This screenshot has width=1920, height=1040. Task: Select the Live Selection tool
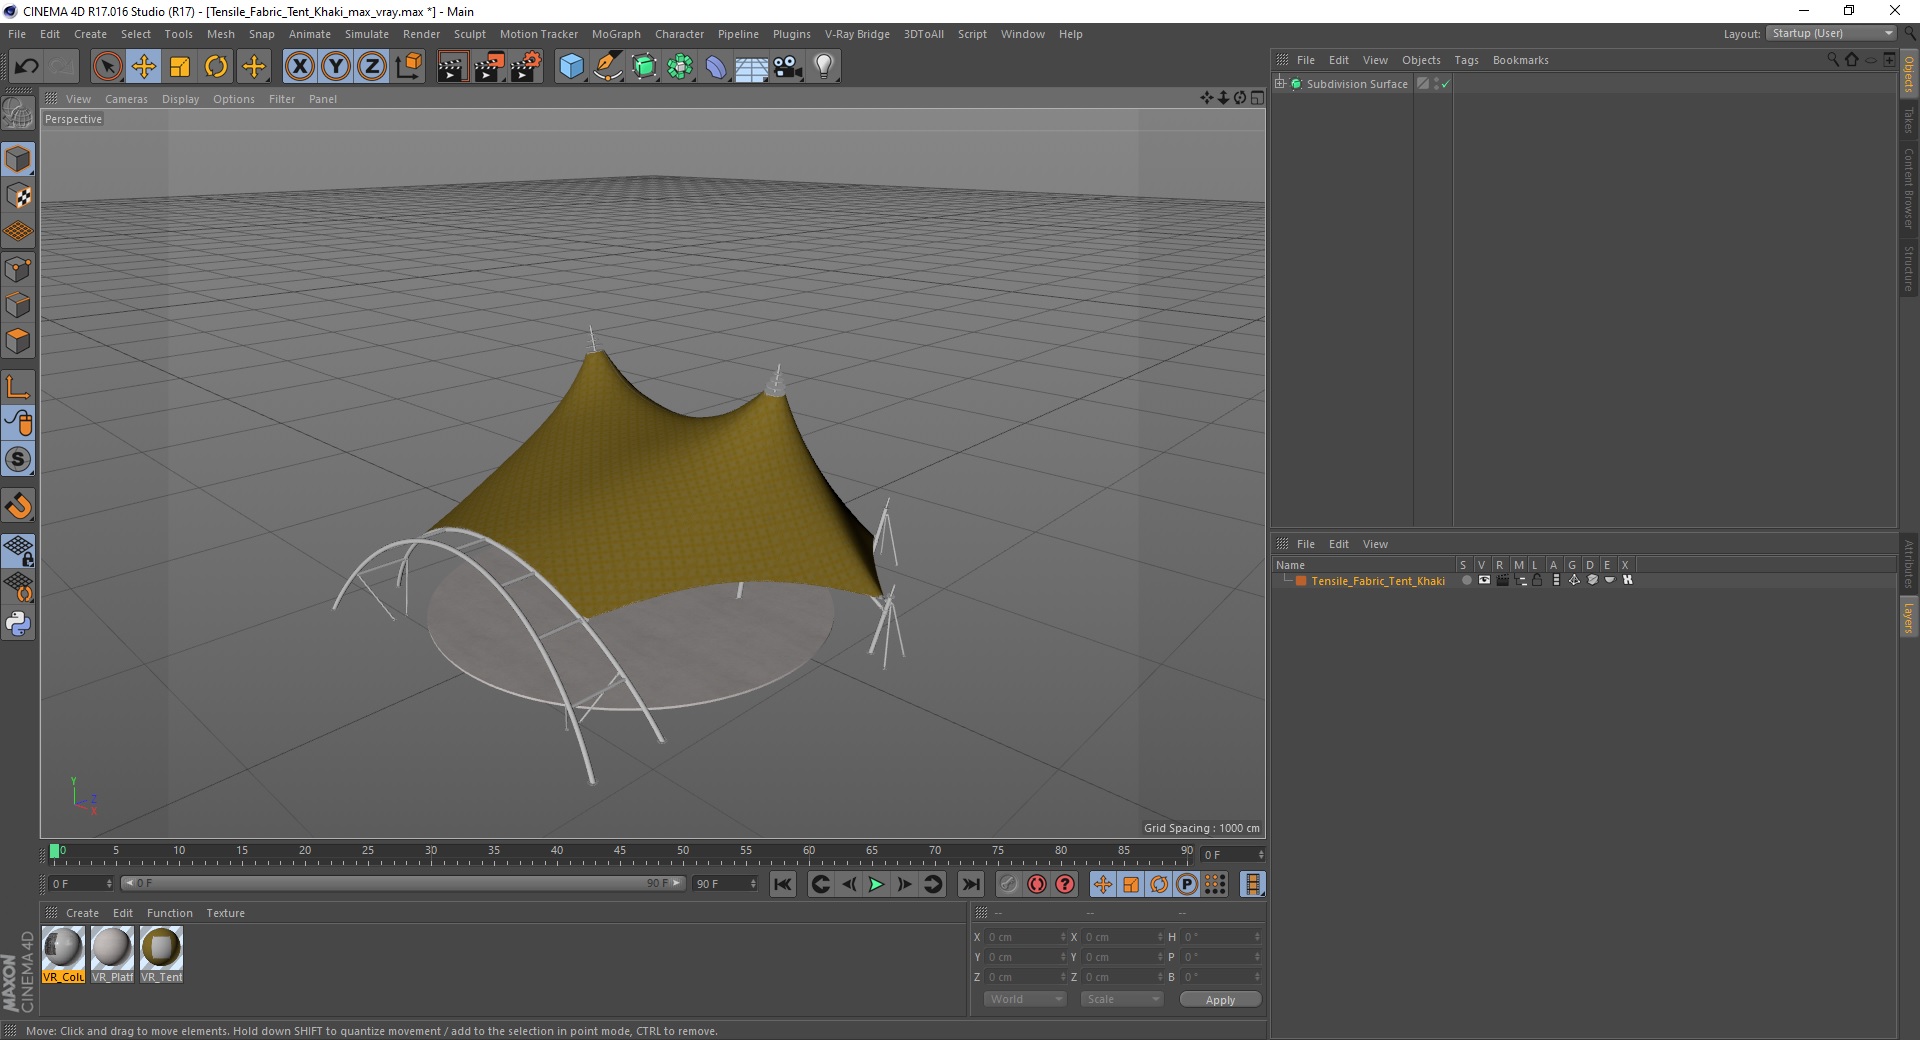point(107,67)
